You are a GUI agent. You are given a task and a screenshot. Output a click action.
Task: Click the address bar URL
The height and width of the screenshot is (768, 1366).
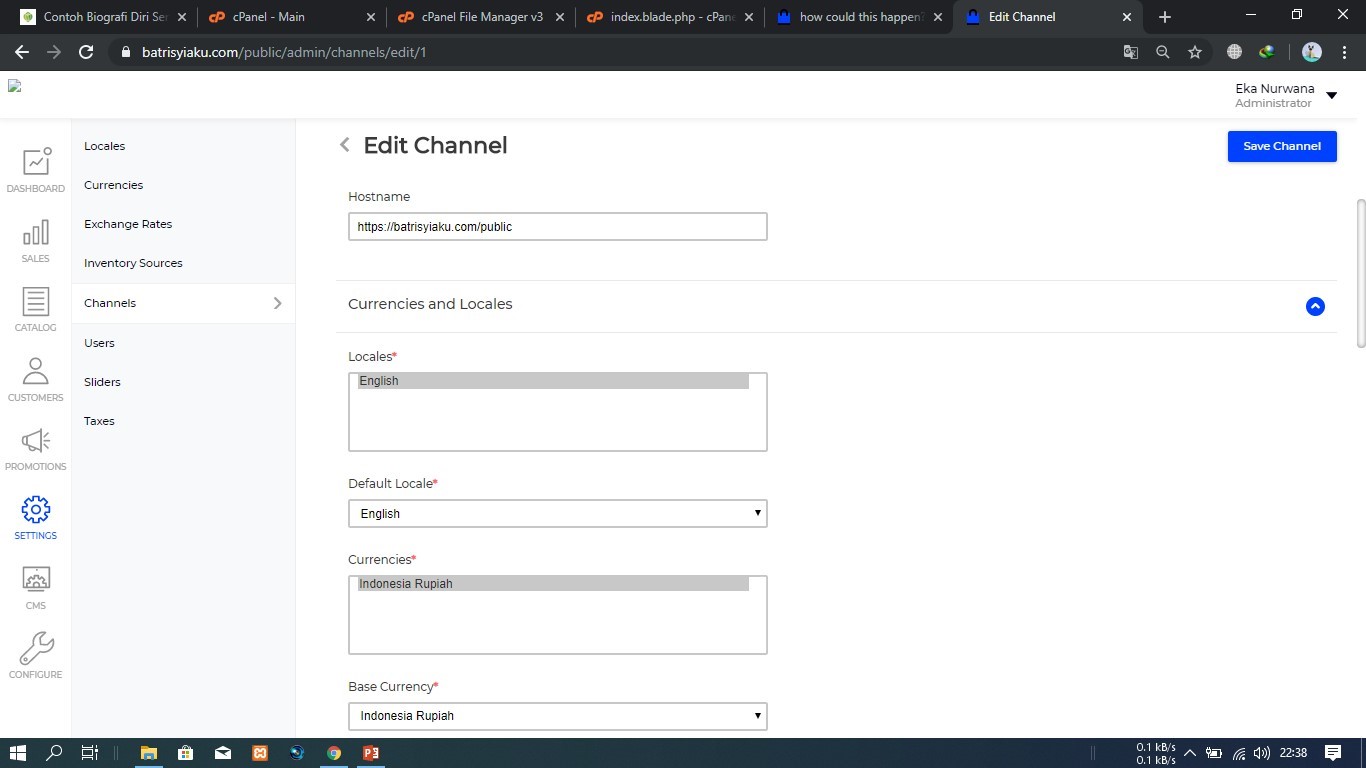(x=284, y=52)
